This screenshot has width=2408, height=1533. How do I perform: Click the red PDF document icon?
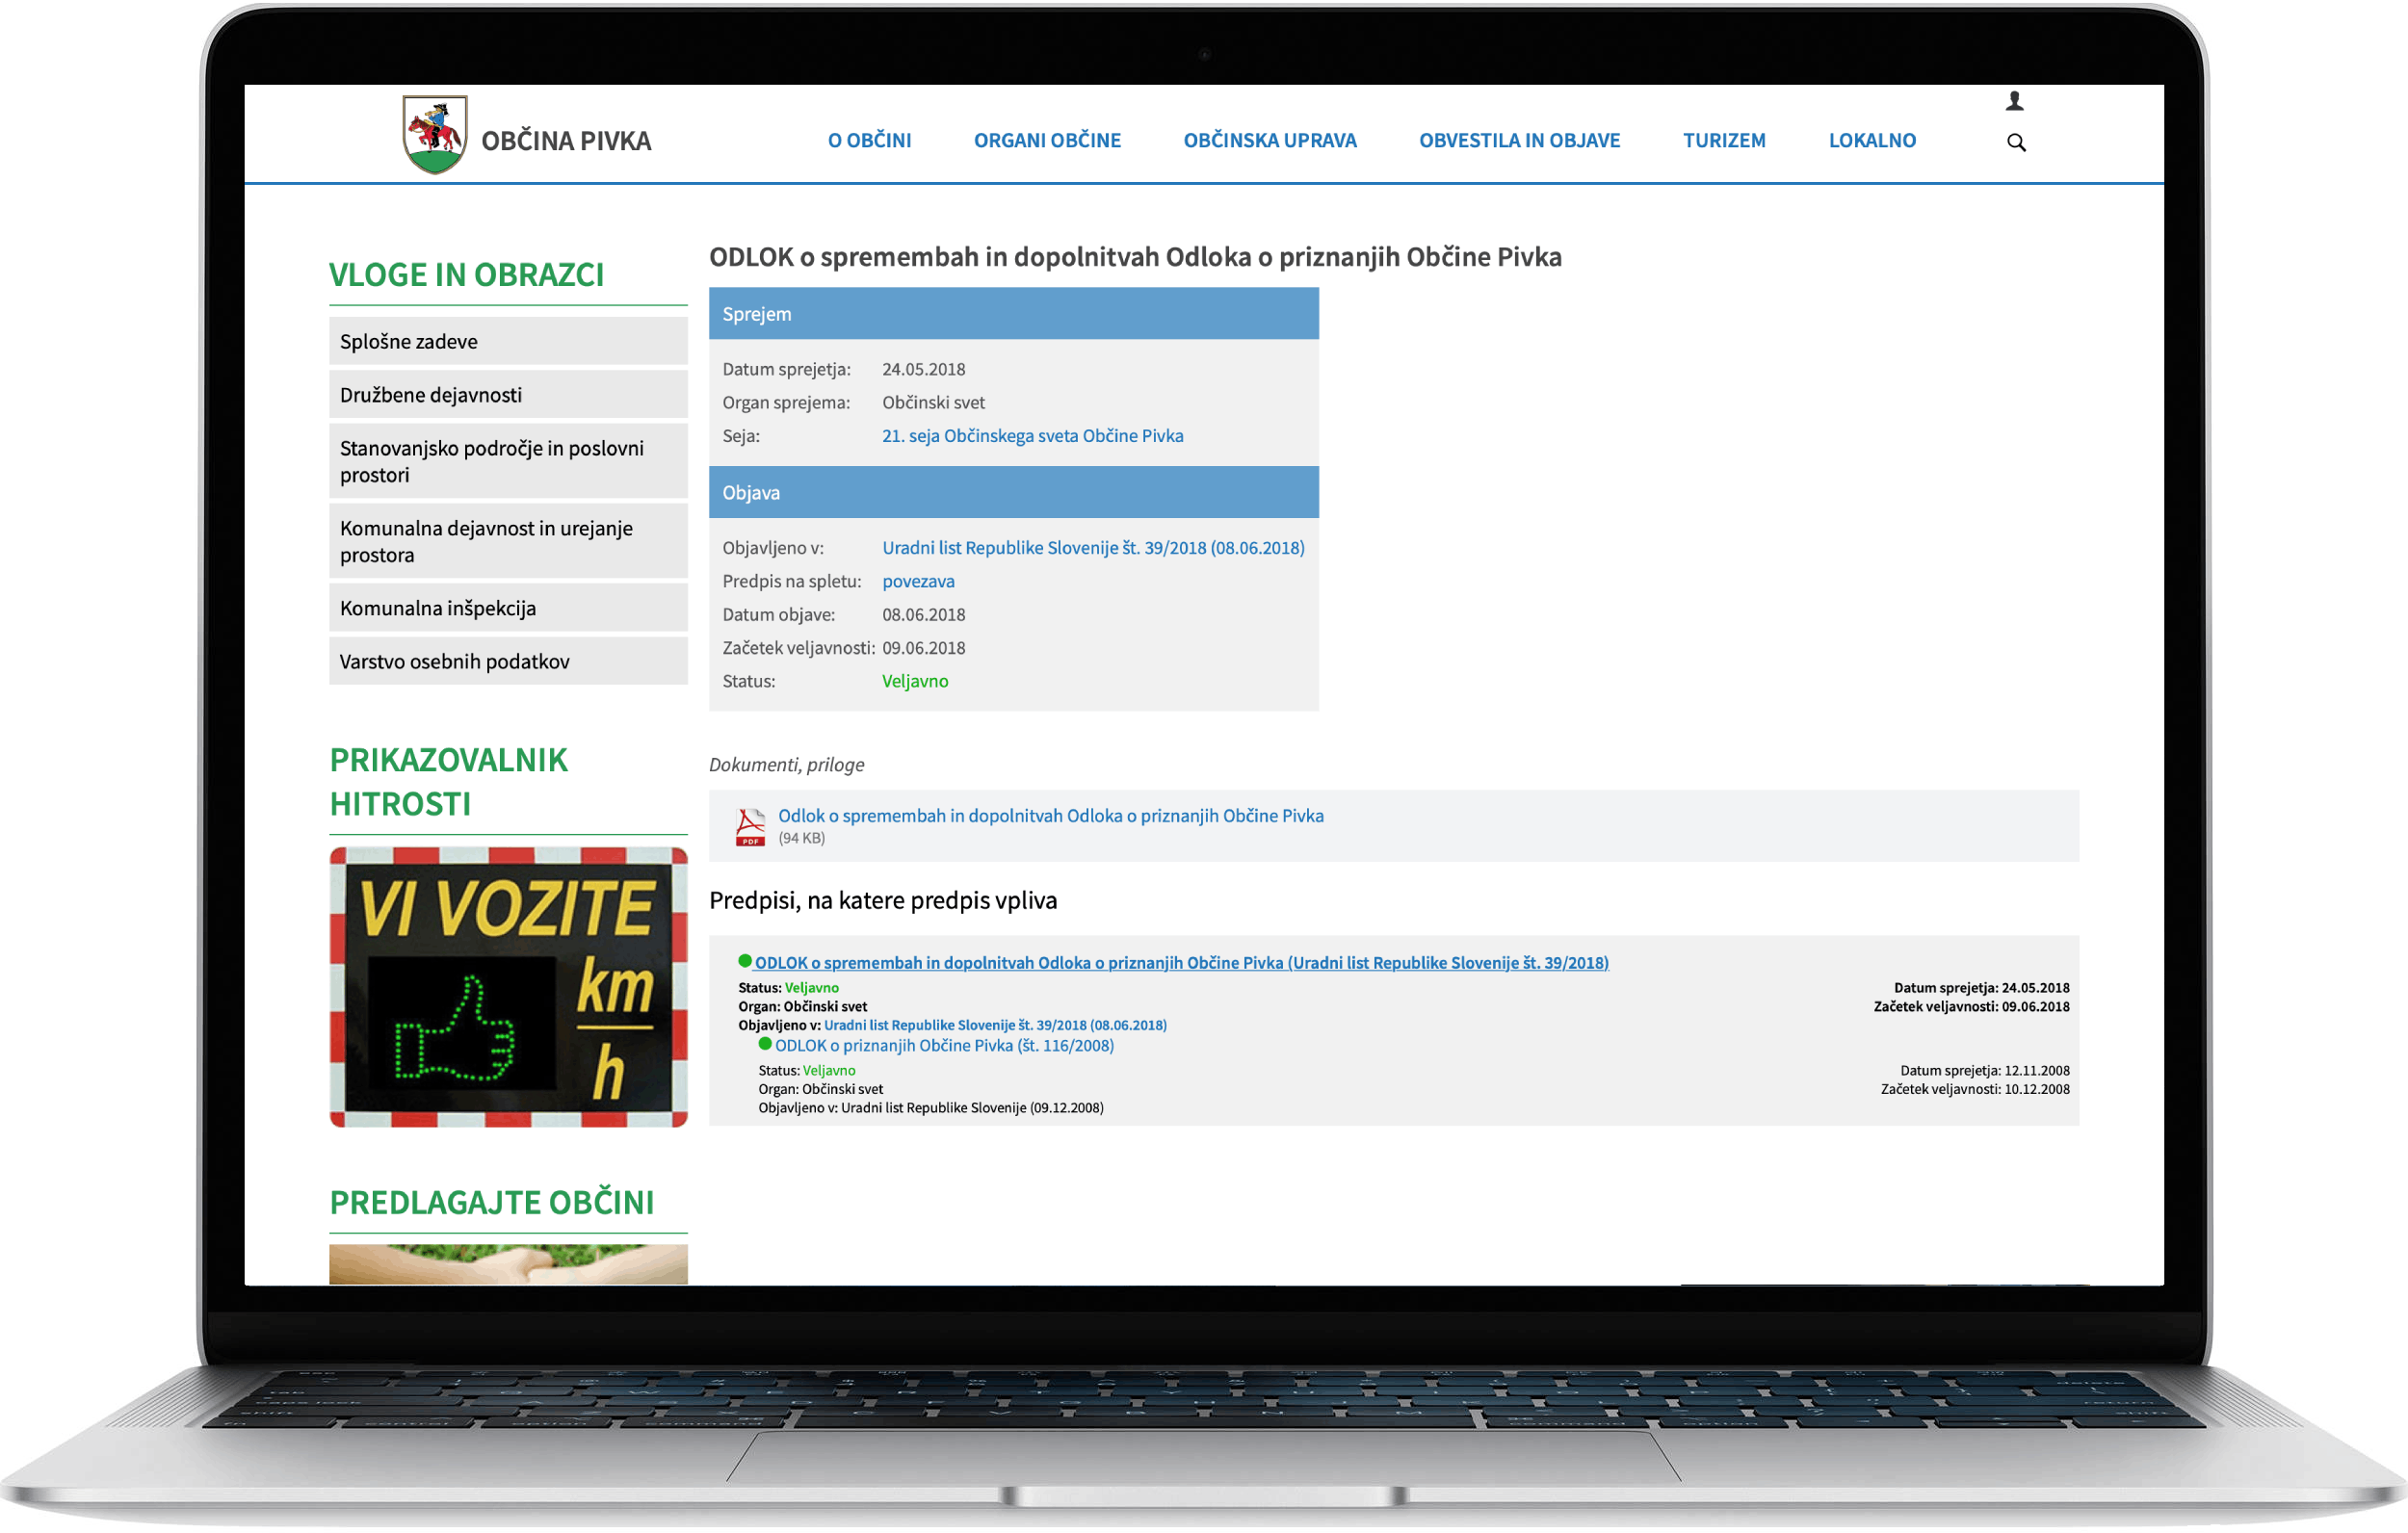(x=750, y=827)
